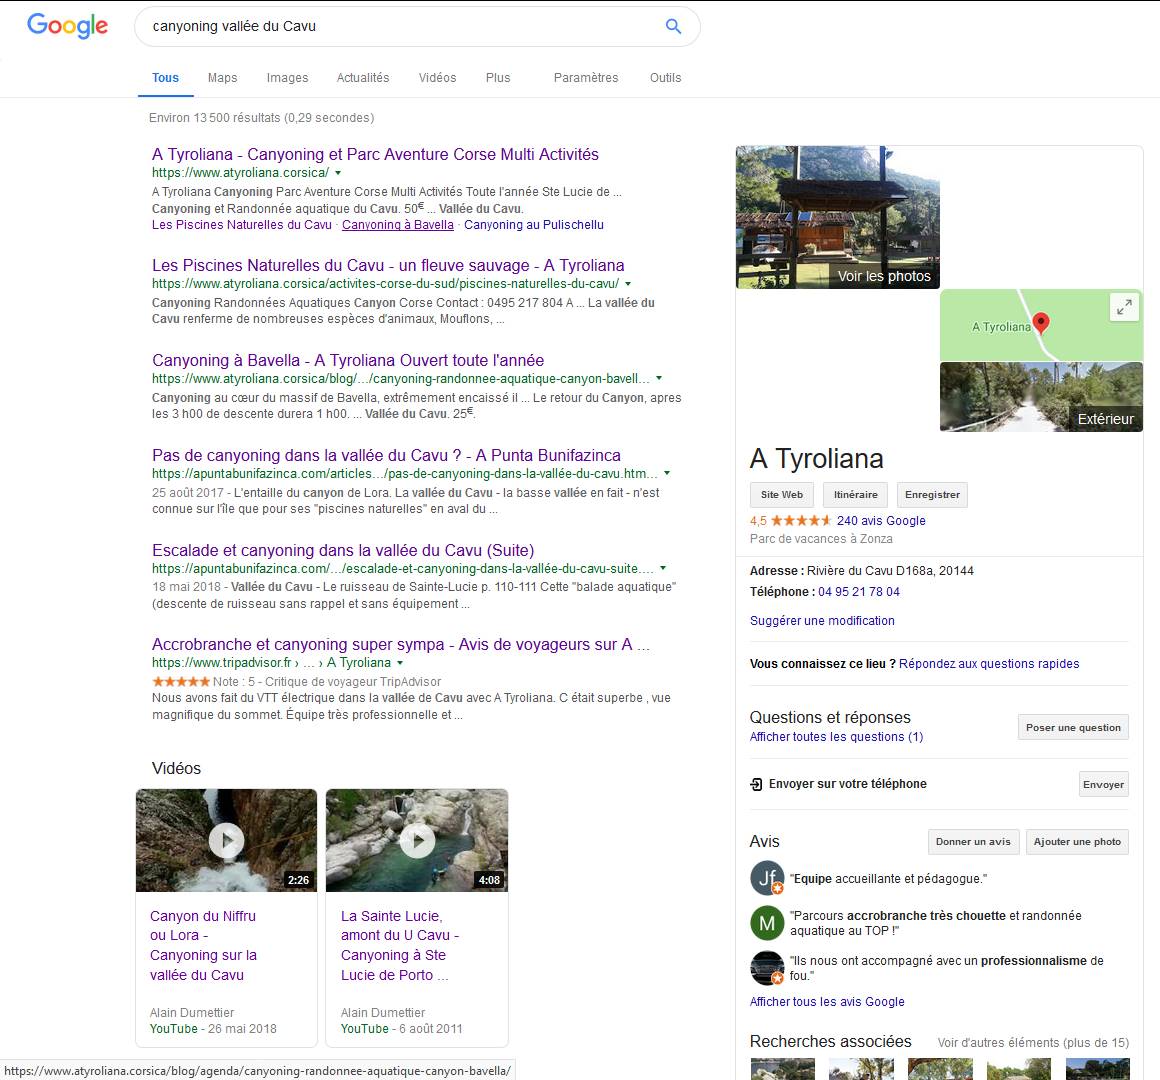1160x1080 pixels.
Task: Open dropdown next to pas-de-canyoning URL
Action: point(667,473)
